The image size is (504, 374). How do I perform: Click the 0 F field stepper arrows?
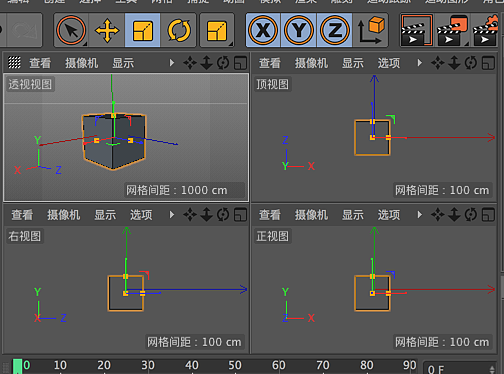click(x=492, y=369)
